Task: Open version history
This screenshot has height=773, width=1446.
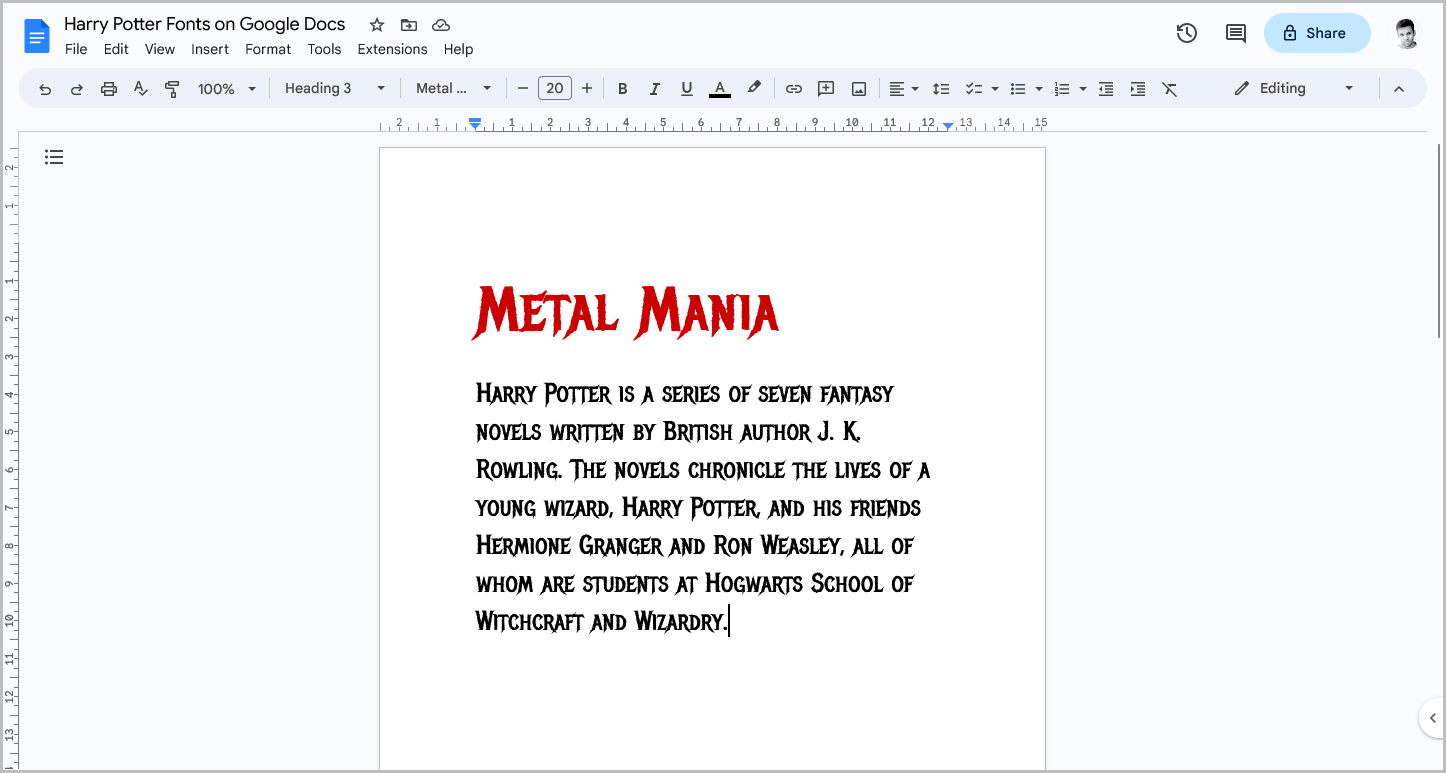Action: click(1186, 32)
